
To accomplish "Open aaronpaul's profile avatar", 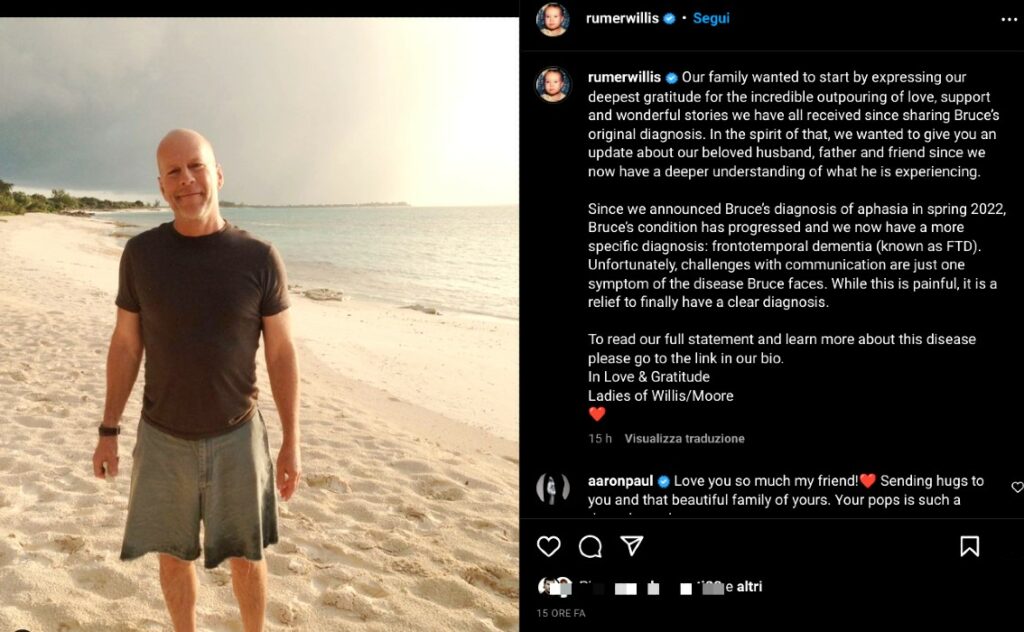I will [552, 488].
